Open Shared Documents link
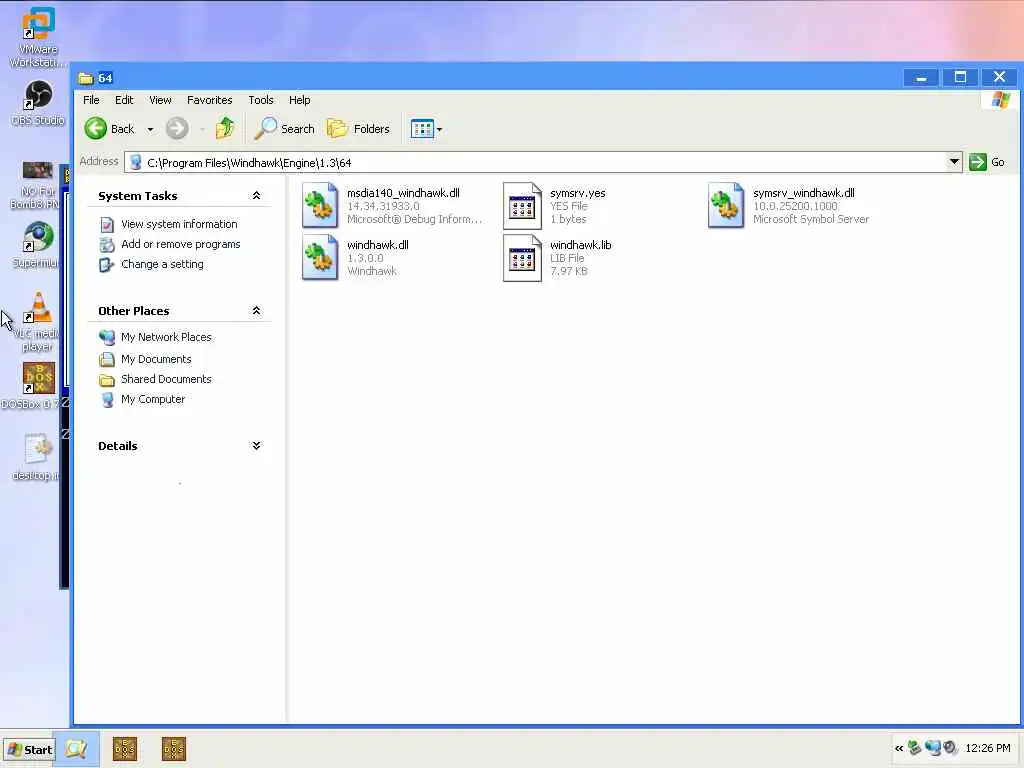 click(x=166, y=379)
